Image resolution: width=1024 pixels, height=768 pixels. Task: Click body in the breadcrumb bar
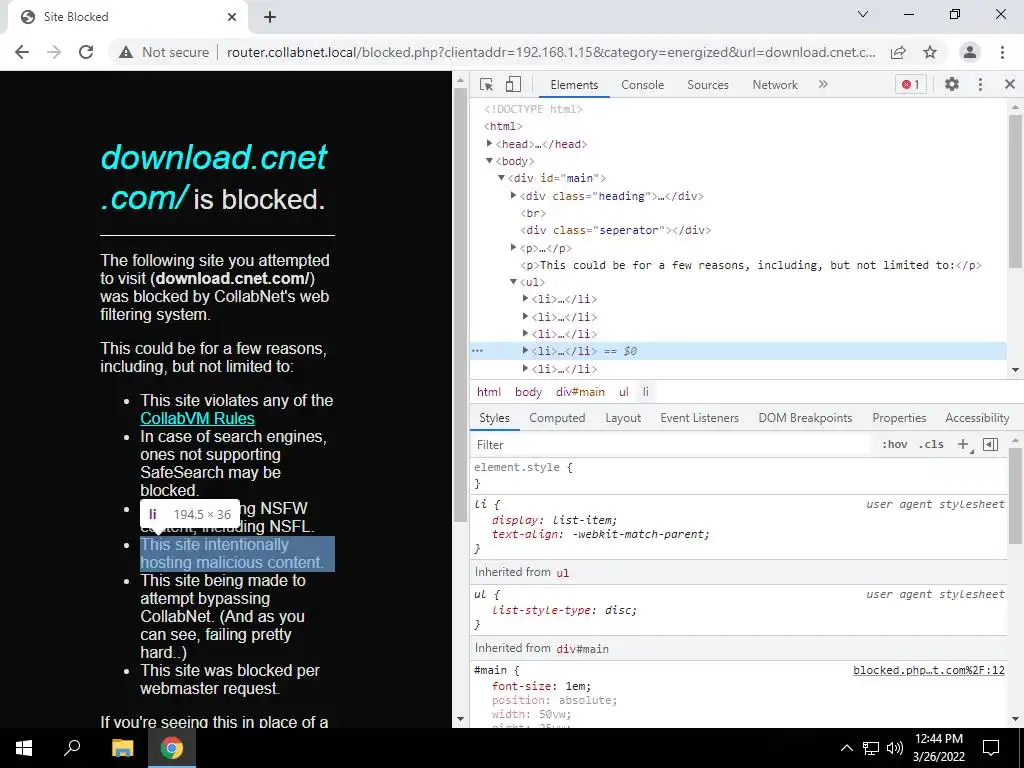tap(528, 392)
